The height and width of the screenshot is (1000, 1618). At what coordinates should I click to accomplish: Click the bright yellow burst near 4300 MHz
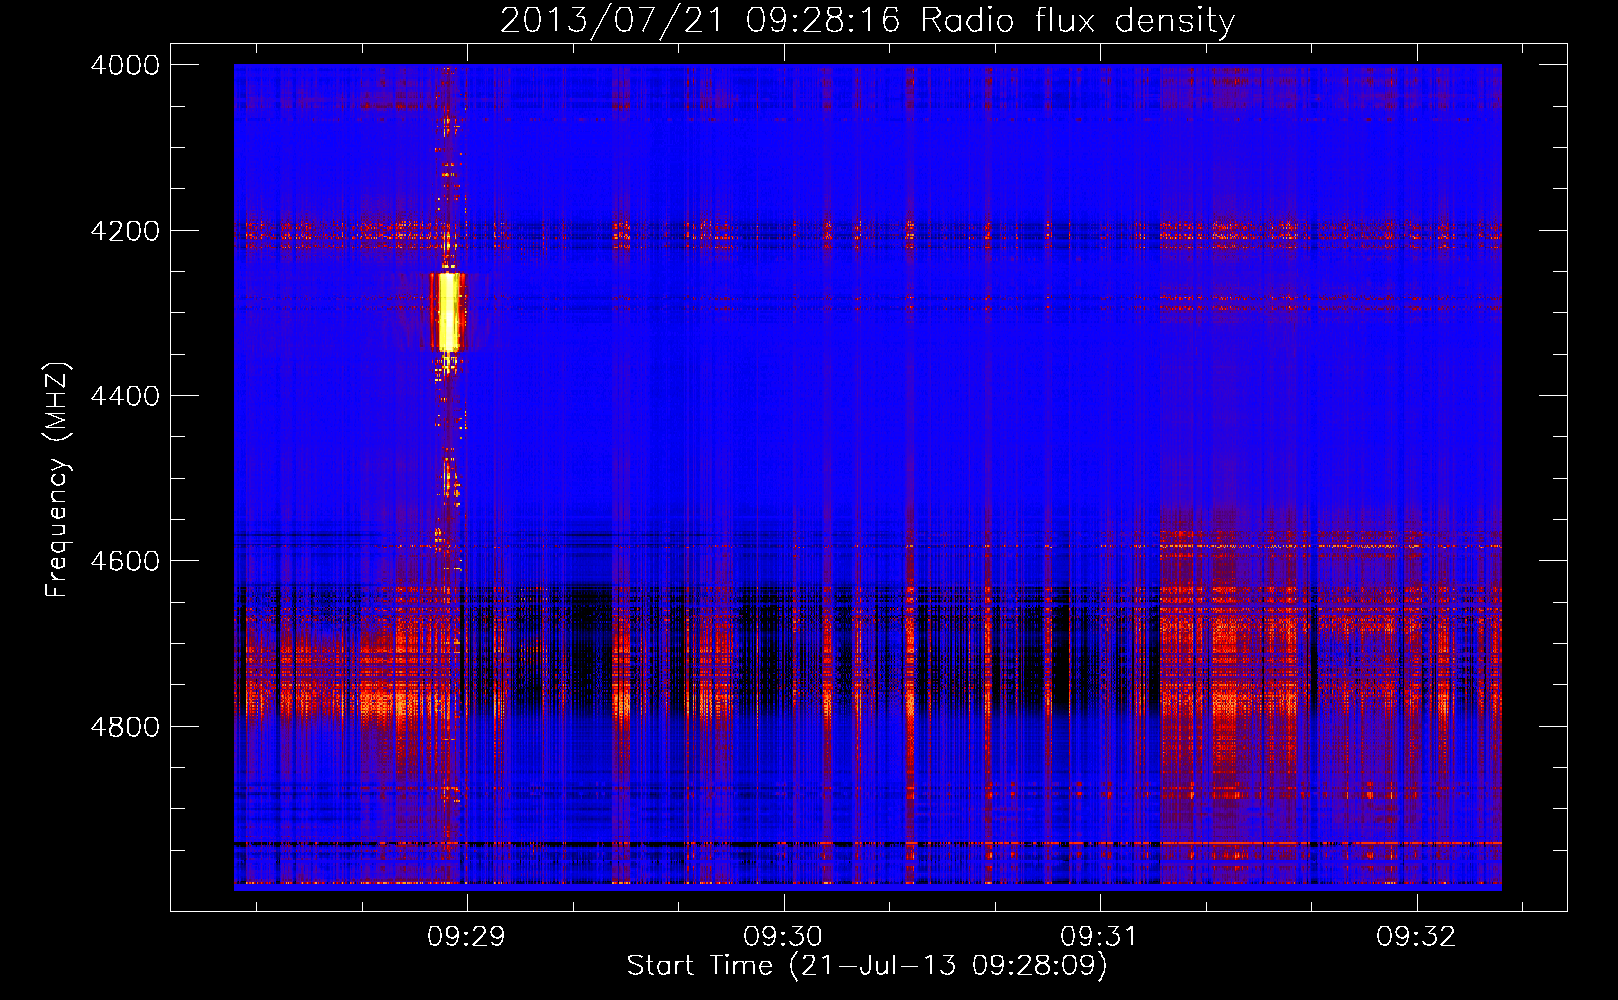(x=448, y=311)
